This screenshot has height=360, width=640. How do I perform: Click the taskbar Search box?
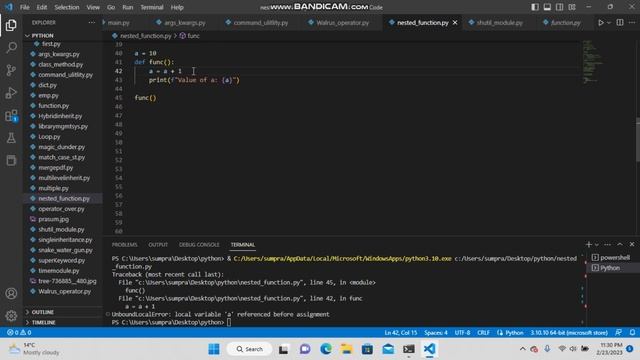[249, 349]
